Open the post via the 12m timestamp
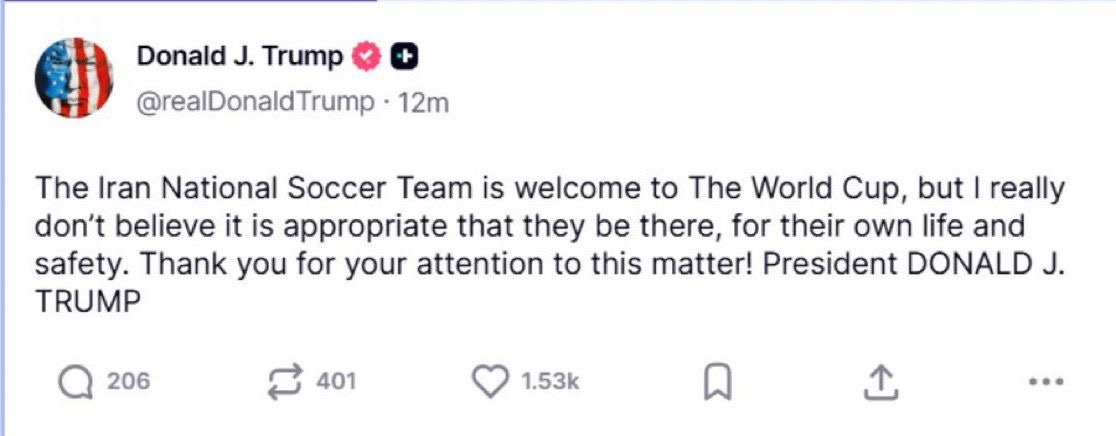The width and height of the screenshot is (1116, 436). pos(423,102)
